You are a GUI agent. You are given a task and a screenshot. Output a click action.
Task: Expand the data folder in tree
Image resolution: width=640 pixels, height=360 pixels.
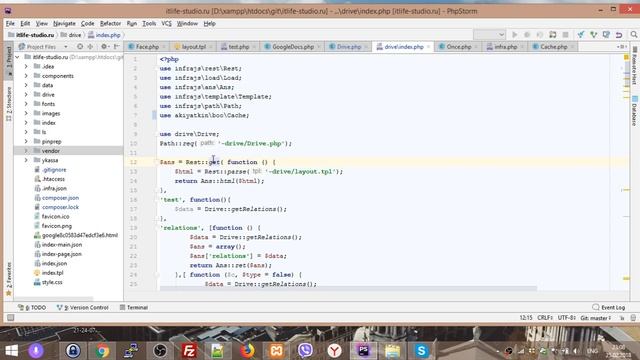[26, 85]
